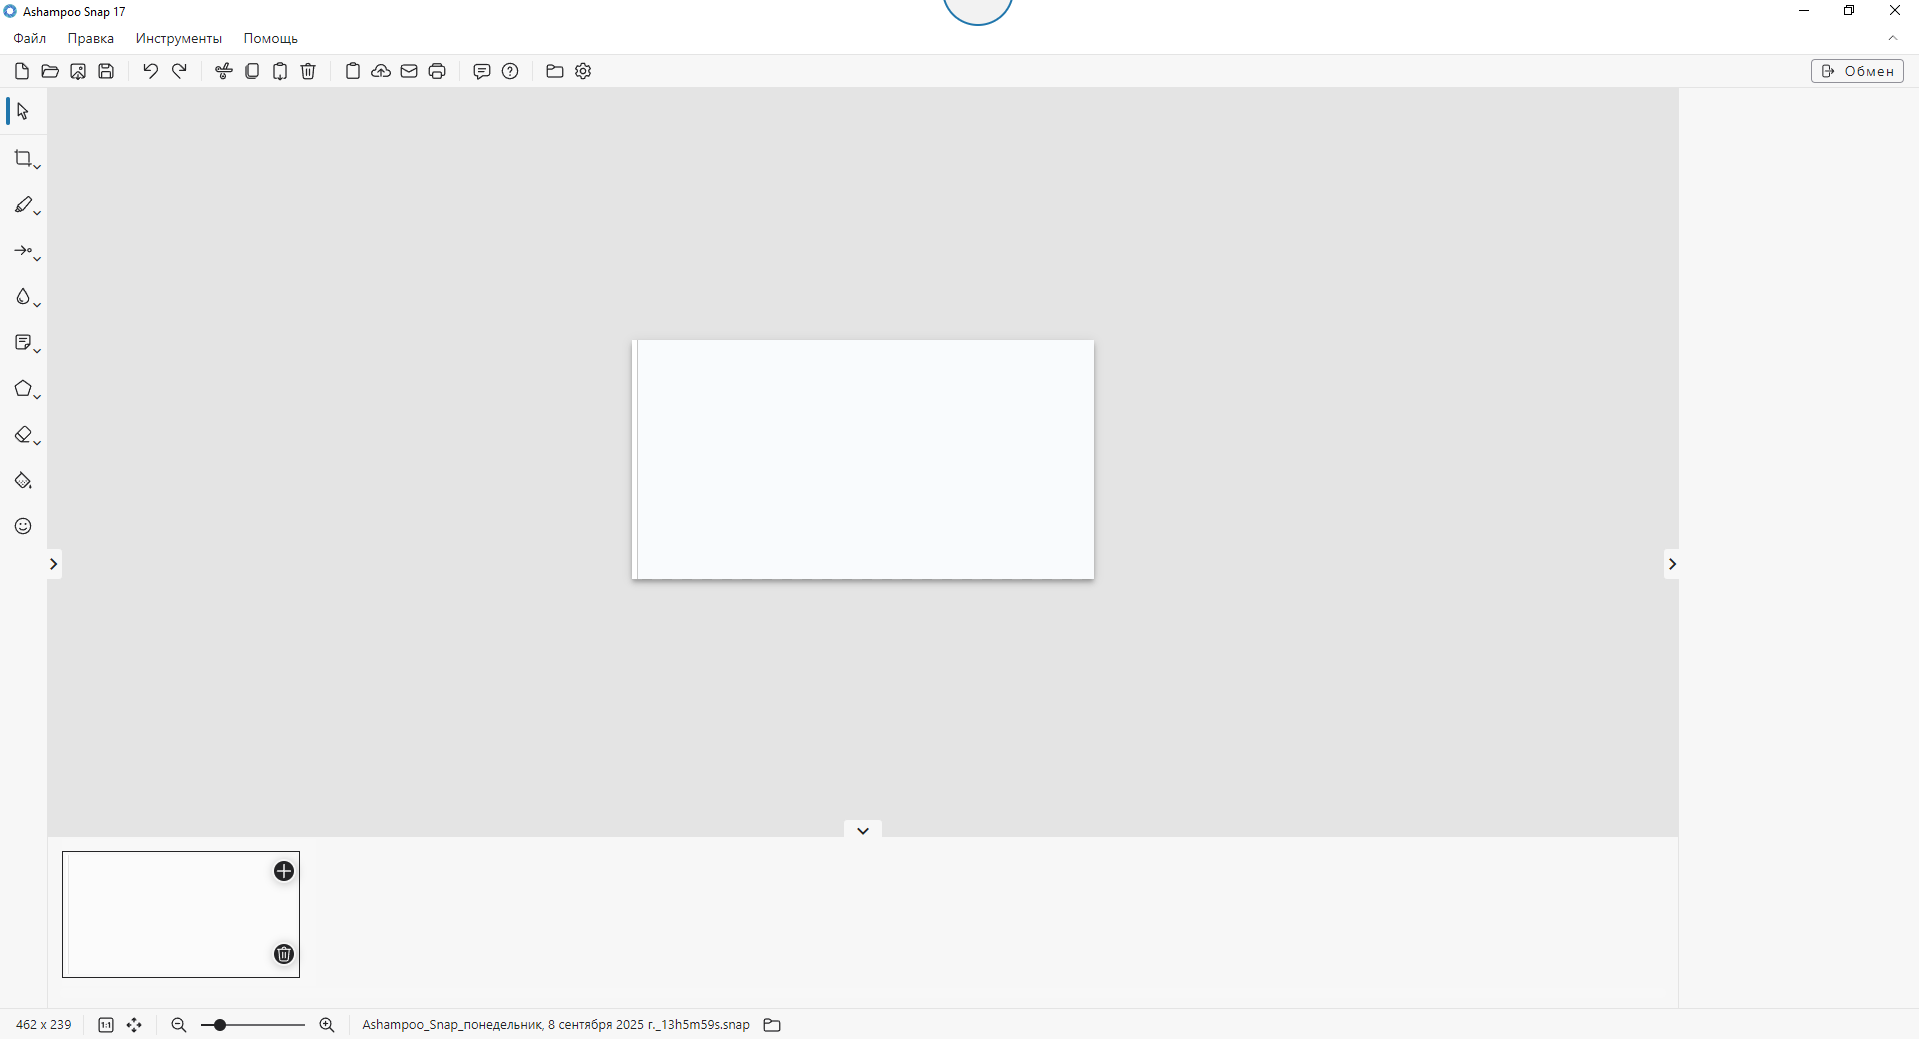Open the emoji sticker tool

click(x=23, y=526)
